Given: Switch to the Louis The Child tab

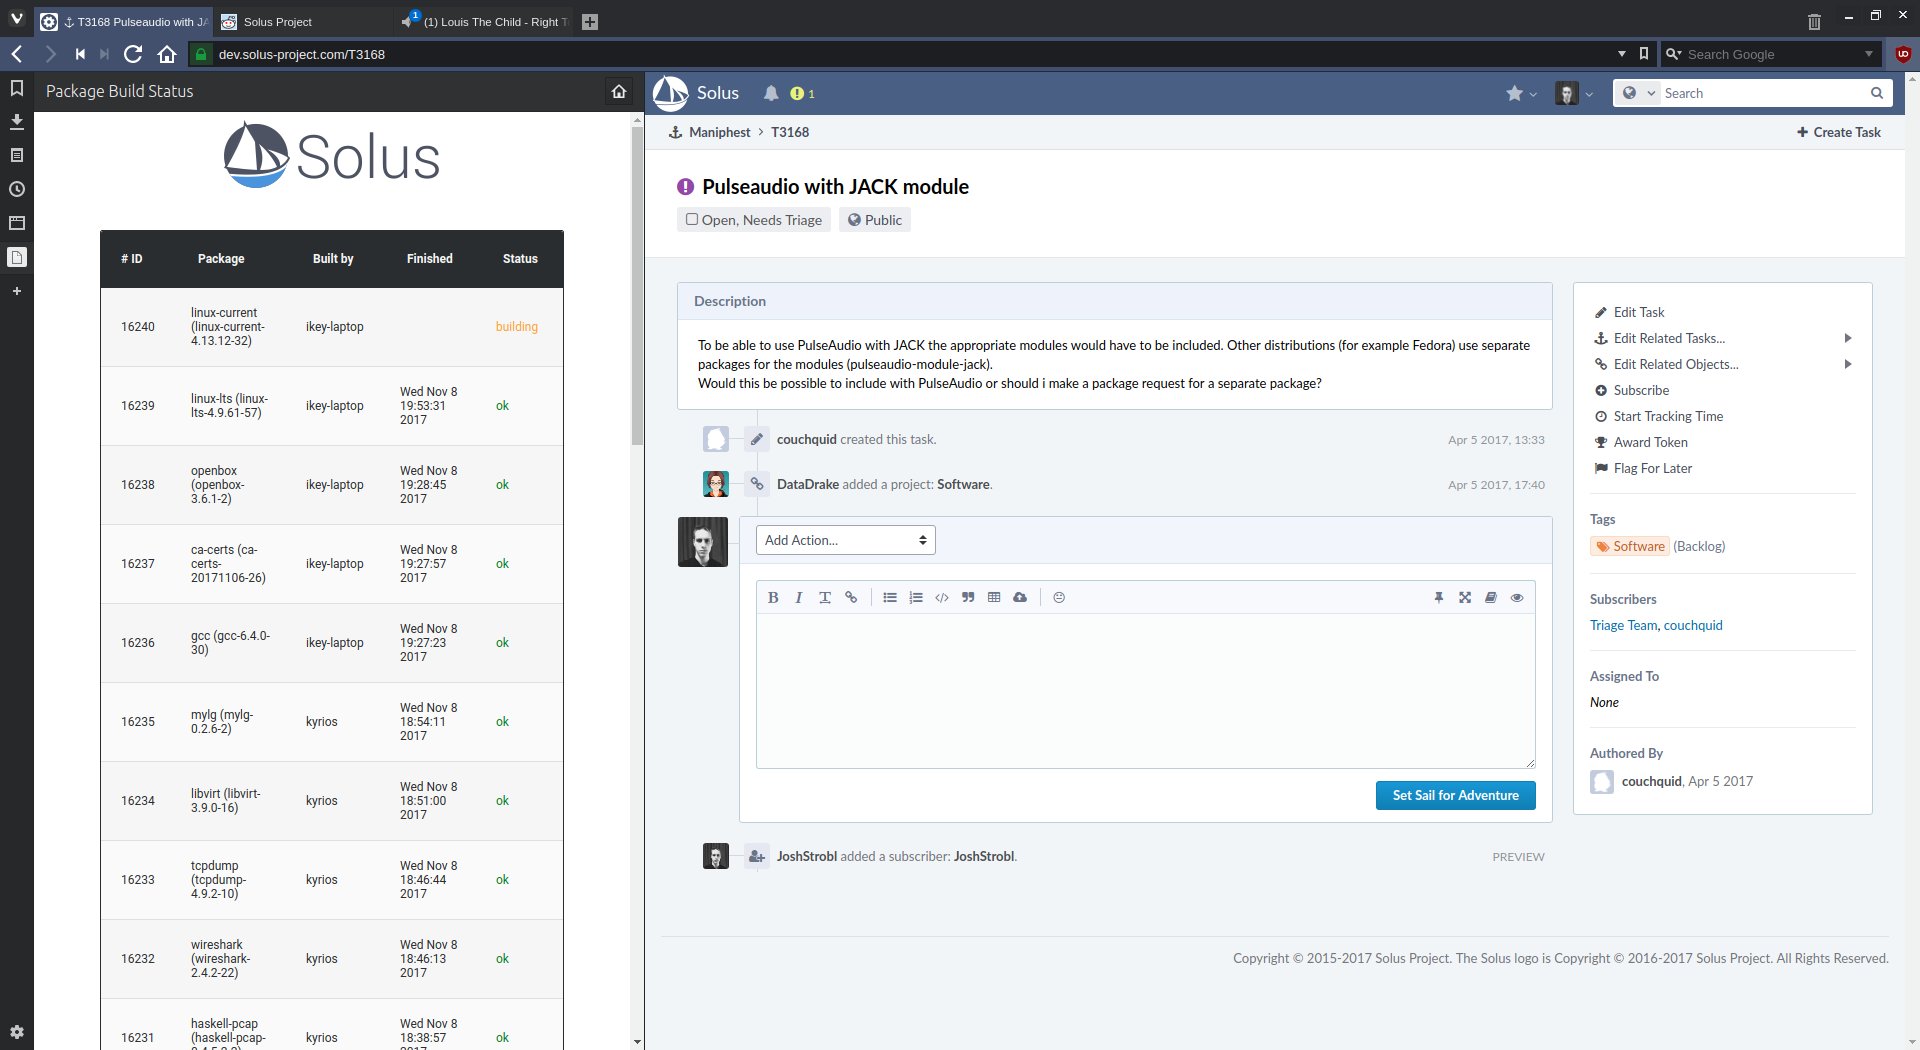Looking at the screenshot, I should (x=485, y=22).
